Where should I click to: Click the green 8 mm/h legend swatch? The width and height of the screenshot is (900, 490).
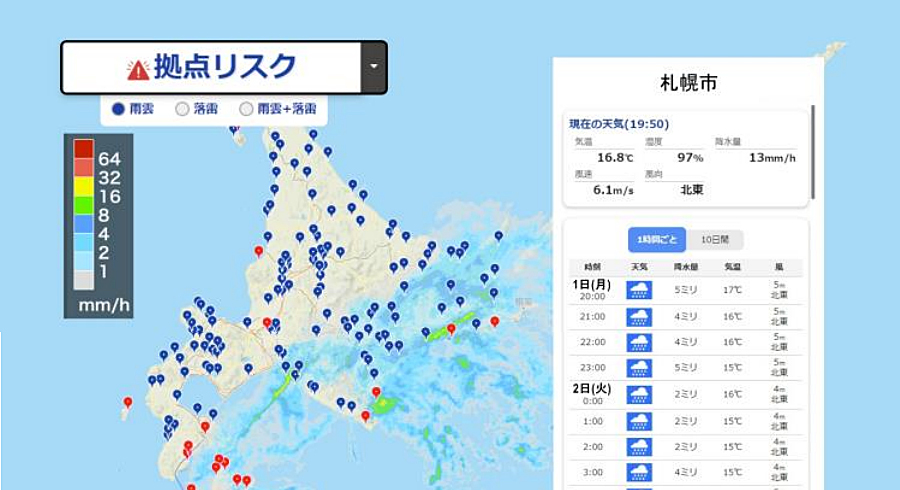point(83,213)
